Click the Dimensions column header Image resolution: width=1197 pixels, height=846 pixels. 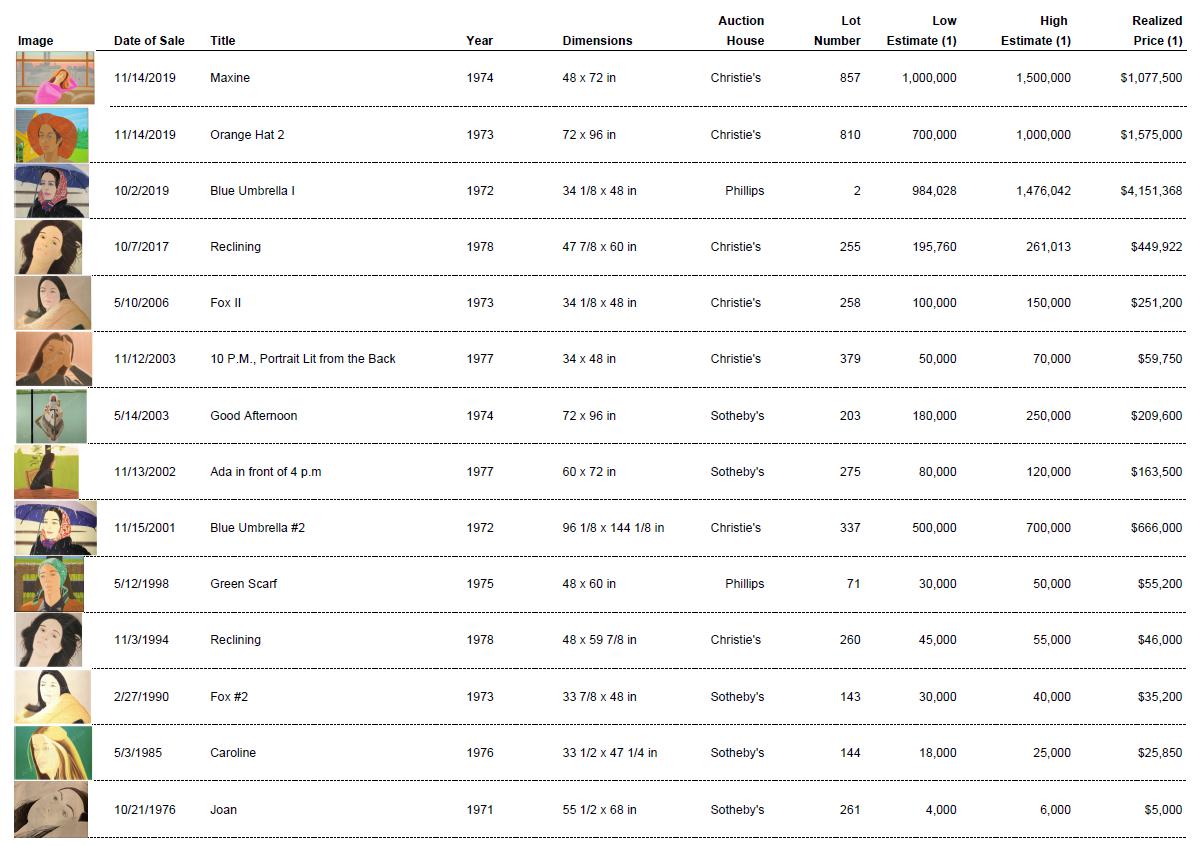click(597, 41)
